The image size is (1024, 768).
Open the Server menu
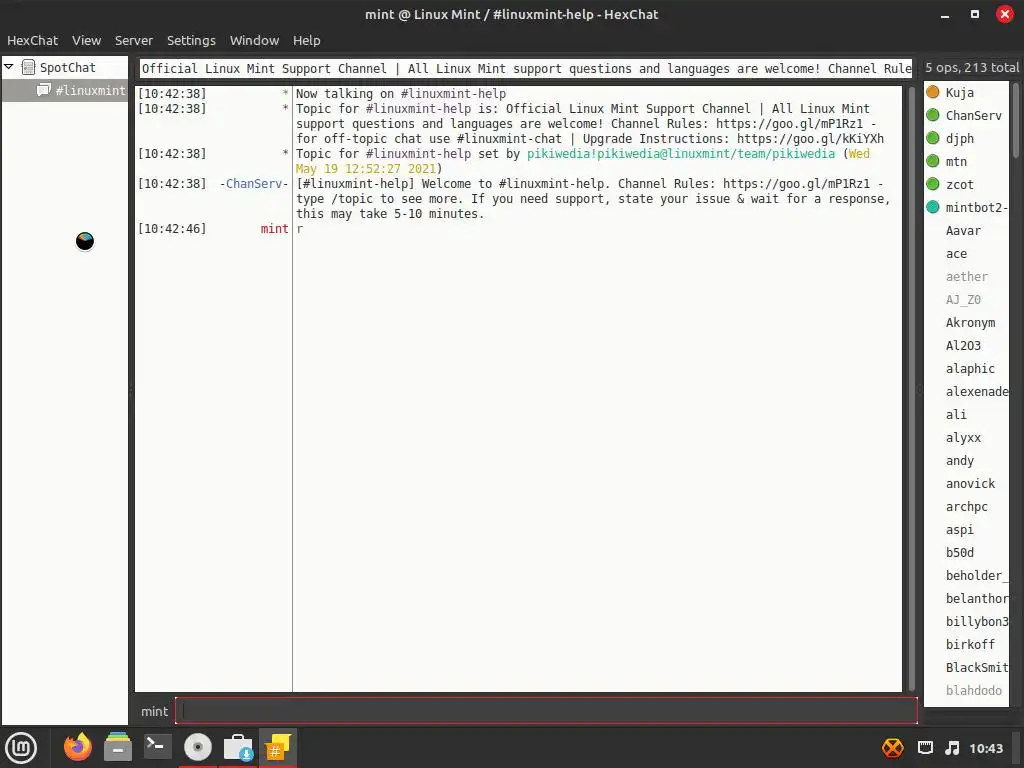[x=133, y=40]
